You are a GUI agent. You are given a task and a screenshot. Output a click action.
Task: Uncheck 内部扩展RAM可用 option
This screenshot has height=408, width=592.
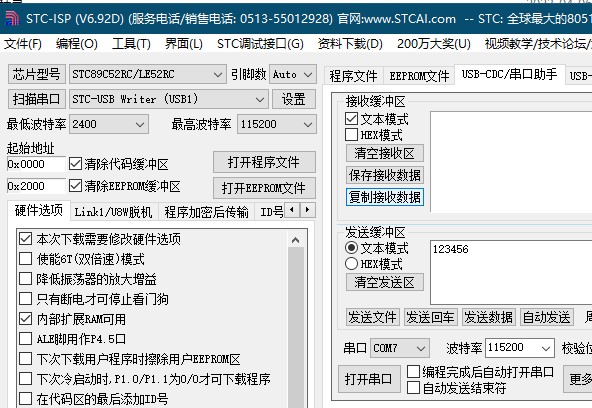click(x=25, y=319)
